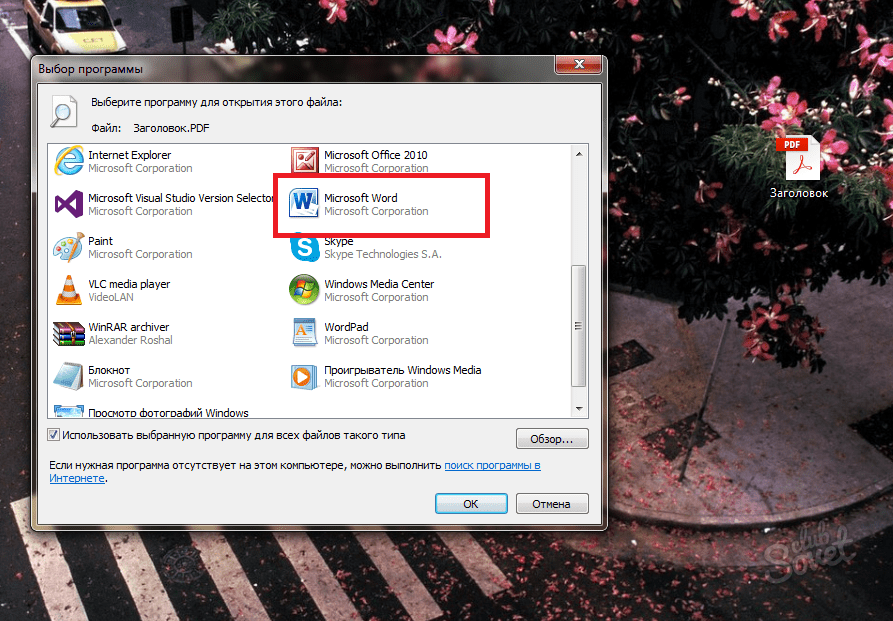Choose the WinRAR archiver books icon
The image size is (893, 621).
click(68, 333)
